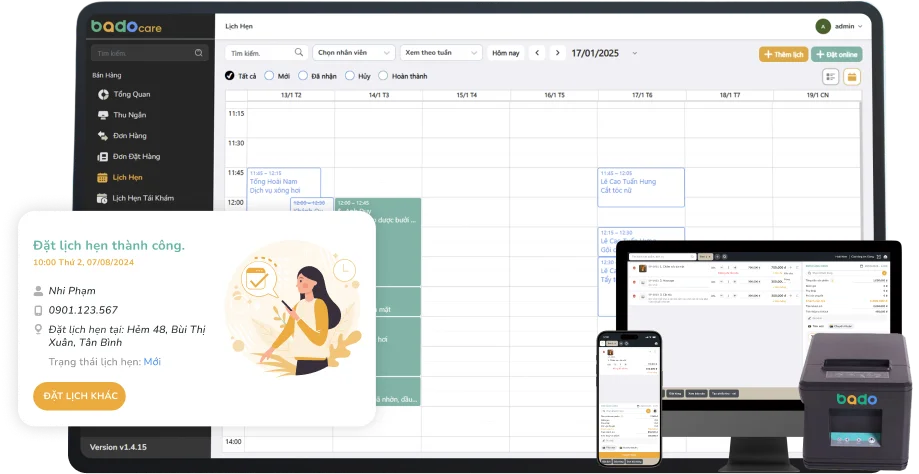Click the Lịch Hẹn page title
The image size is (919, 474).
coord(239,26)
